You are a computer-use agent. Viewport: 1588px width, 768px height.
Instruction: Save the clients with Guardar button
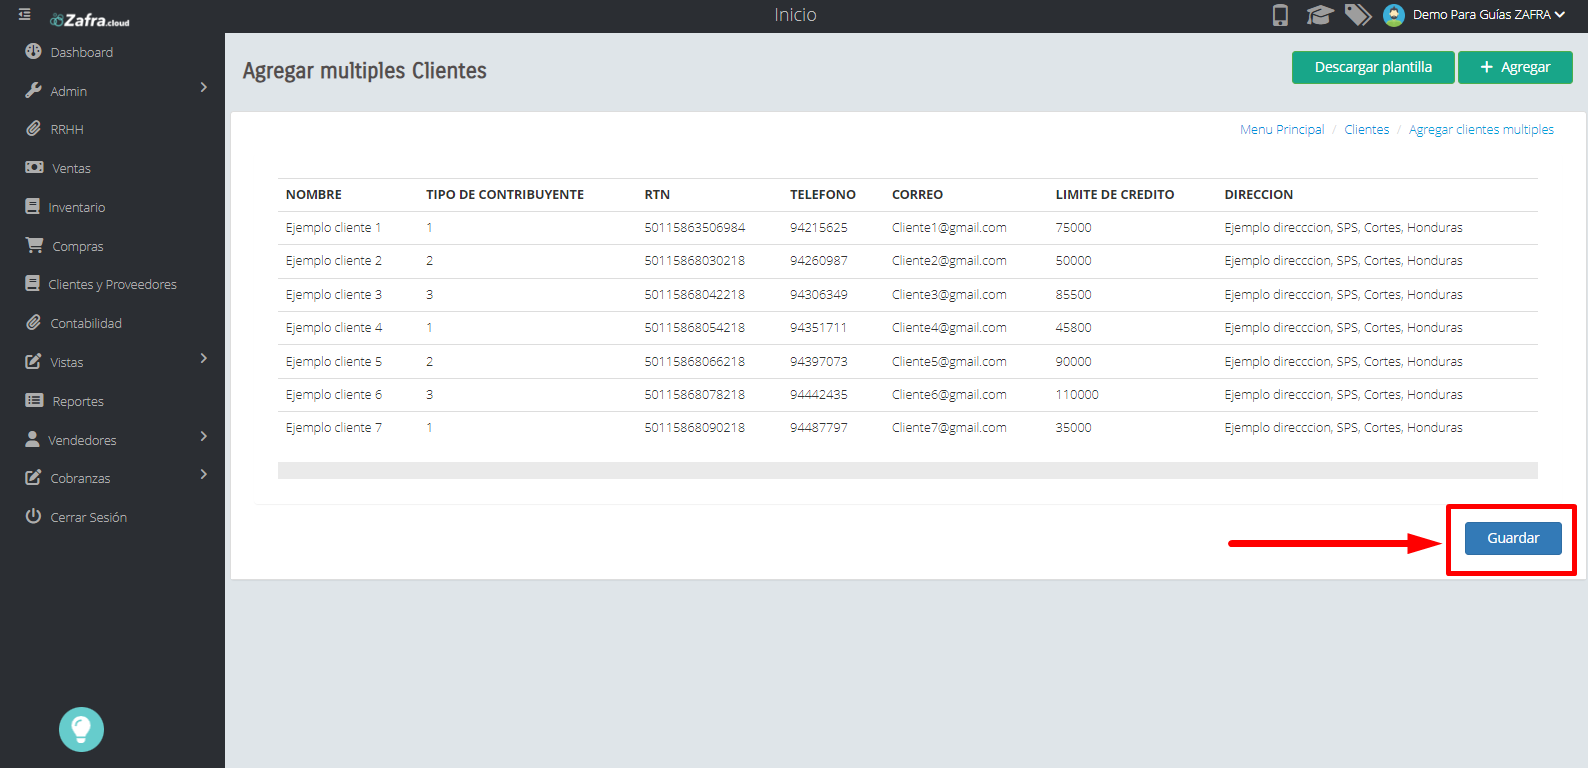(x=1513, y=538)
